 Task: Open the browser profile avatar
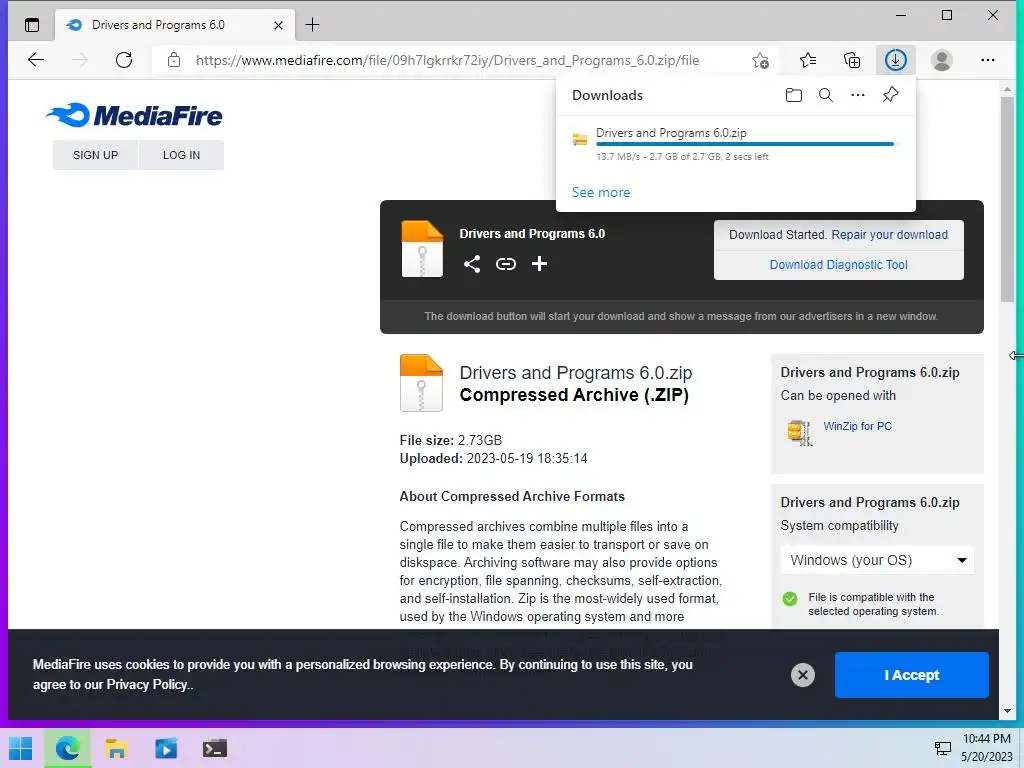coord(941,60)
